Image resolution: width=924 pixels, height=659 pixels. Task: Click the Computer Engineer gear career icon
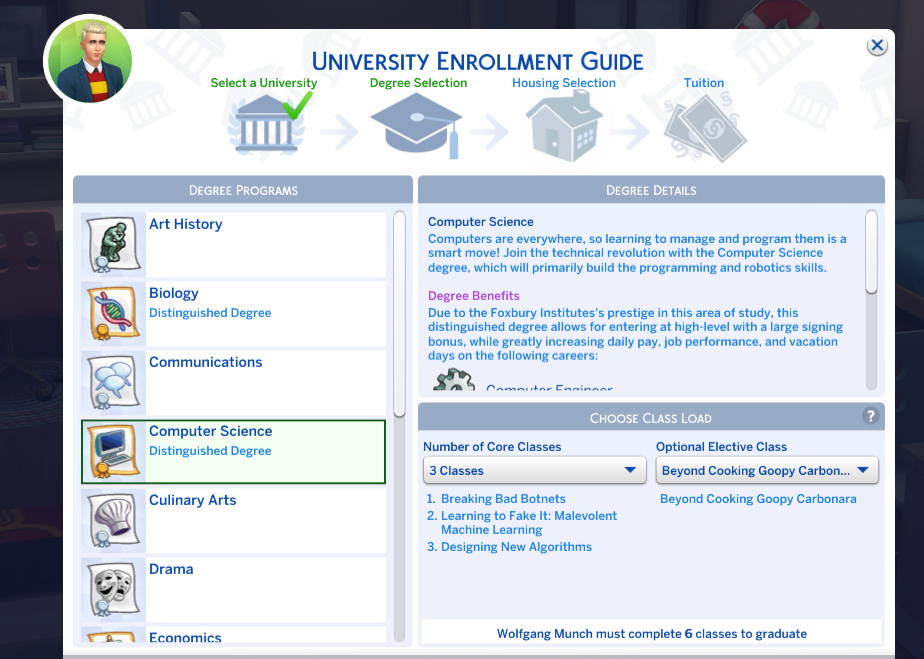pyautogui.click(x=454, y=380)
